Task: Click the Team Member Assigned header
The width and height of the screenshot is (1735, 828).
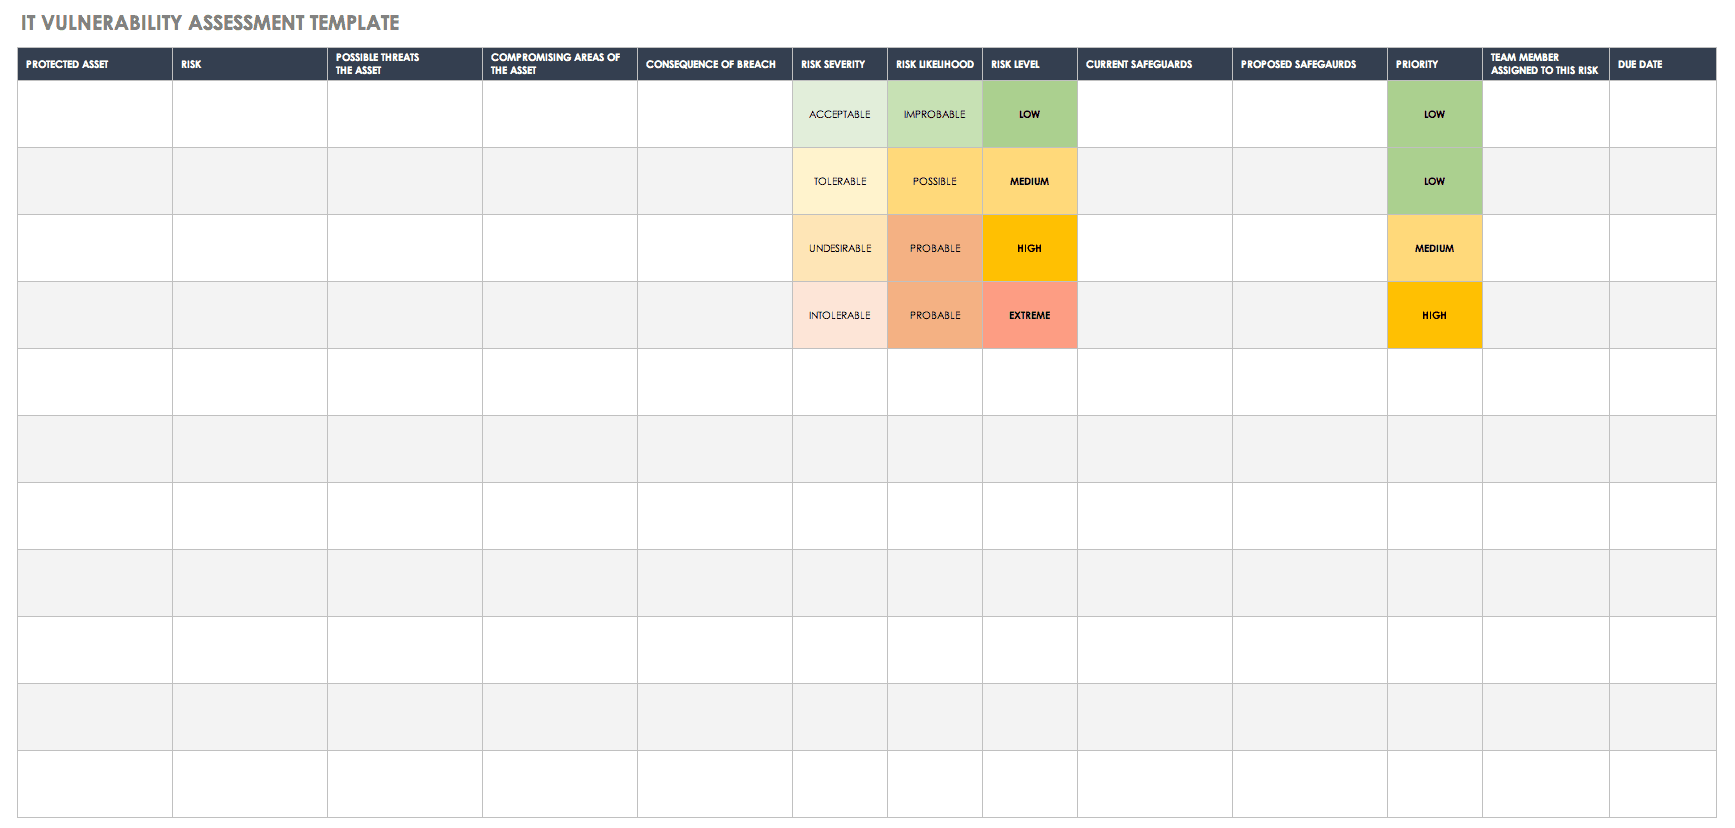Action: [x=1544, y=64]
